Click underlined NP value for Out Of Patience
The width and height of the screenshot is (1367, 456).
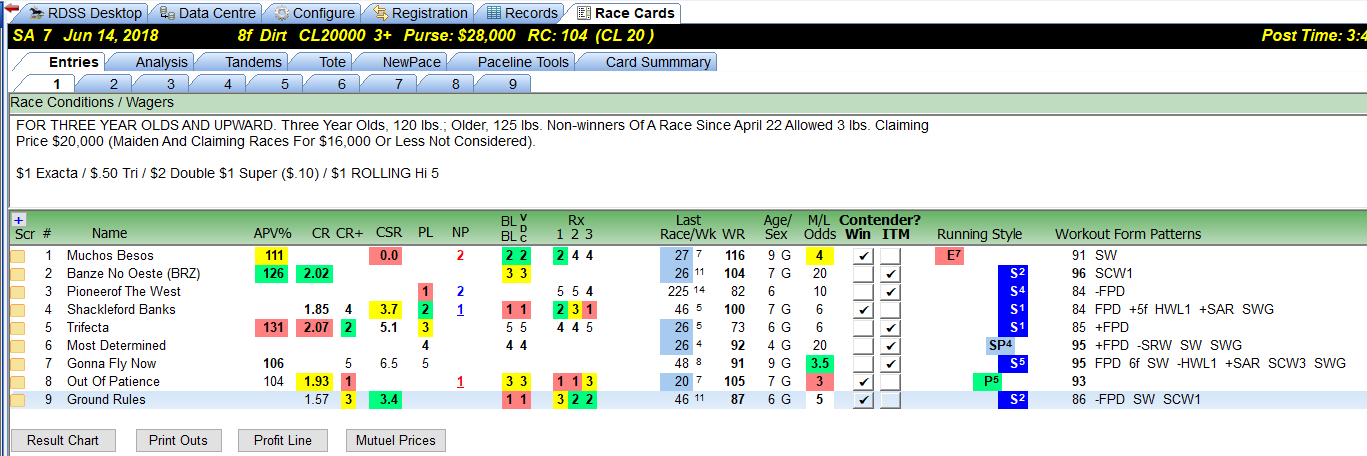pos(460,382)
